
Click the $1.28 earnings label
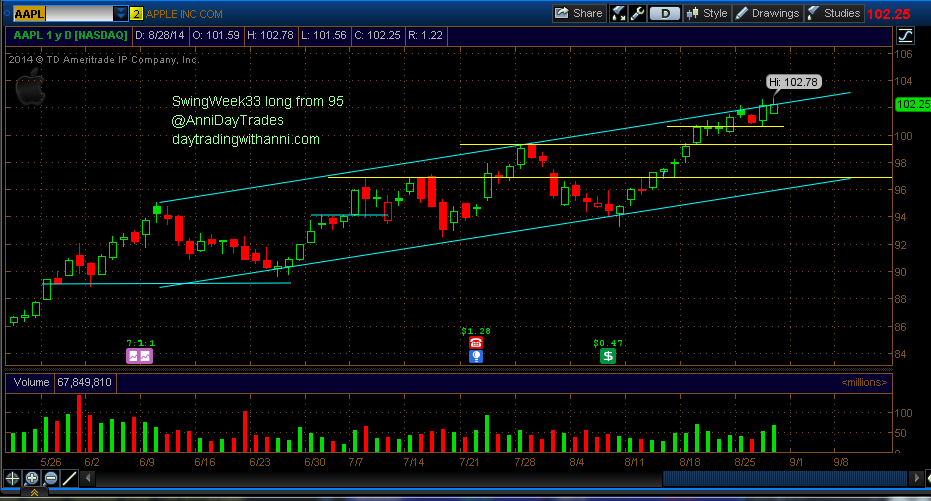pyautogui.click(x=476, y=331)
